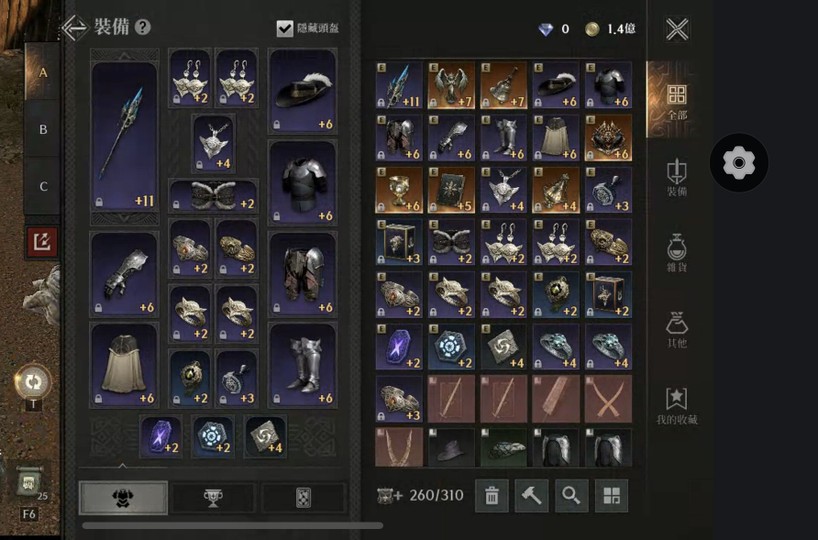Viewport: 818px width, 540px height.
Task: Expand the up arrow above weapon slot
Action: click(x=124, y=55)
